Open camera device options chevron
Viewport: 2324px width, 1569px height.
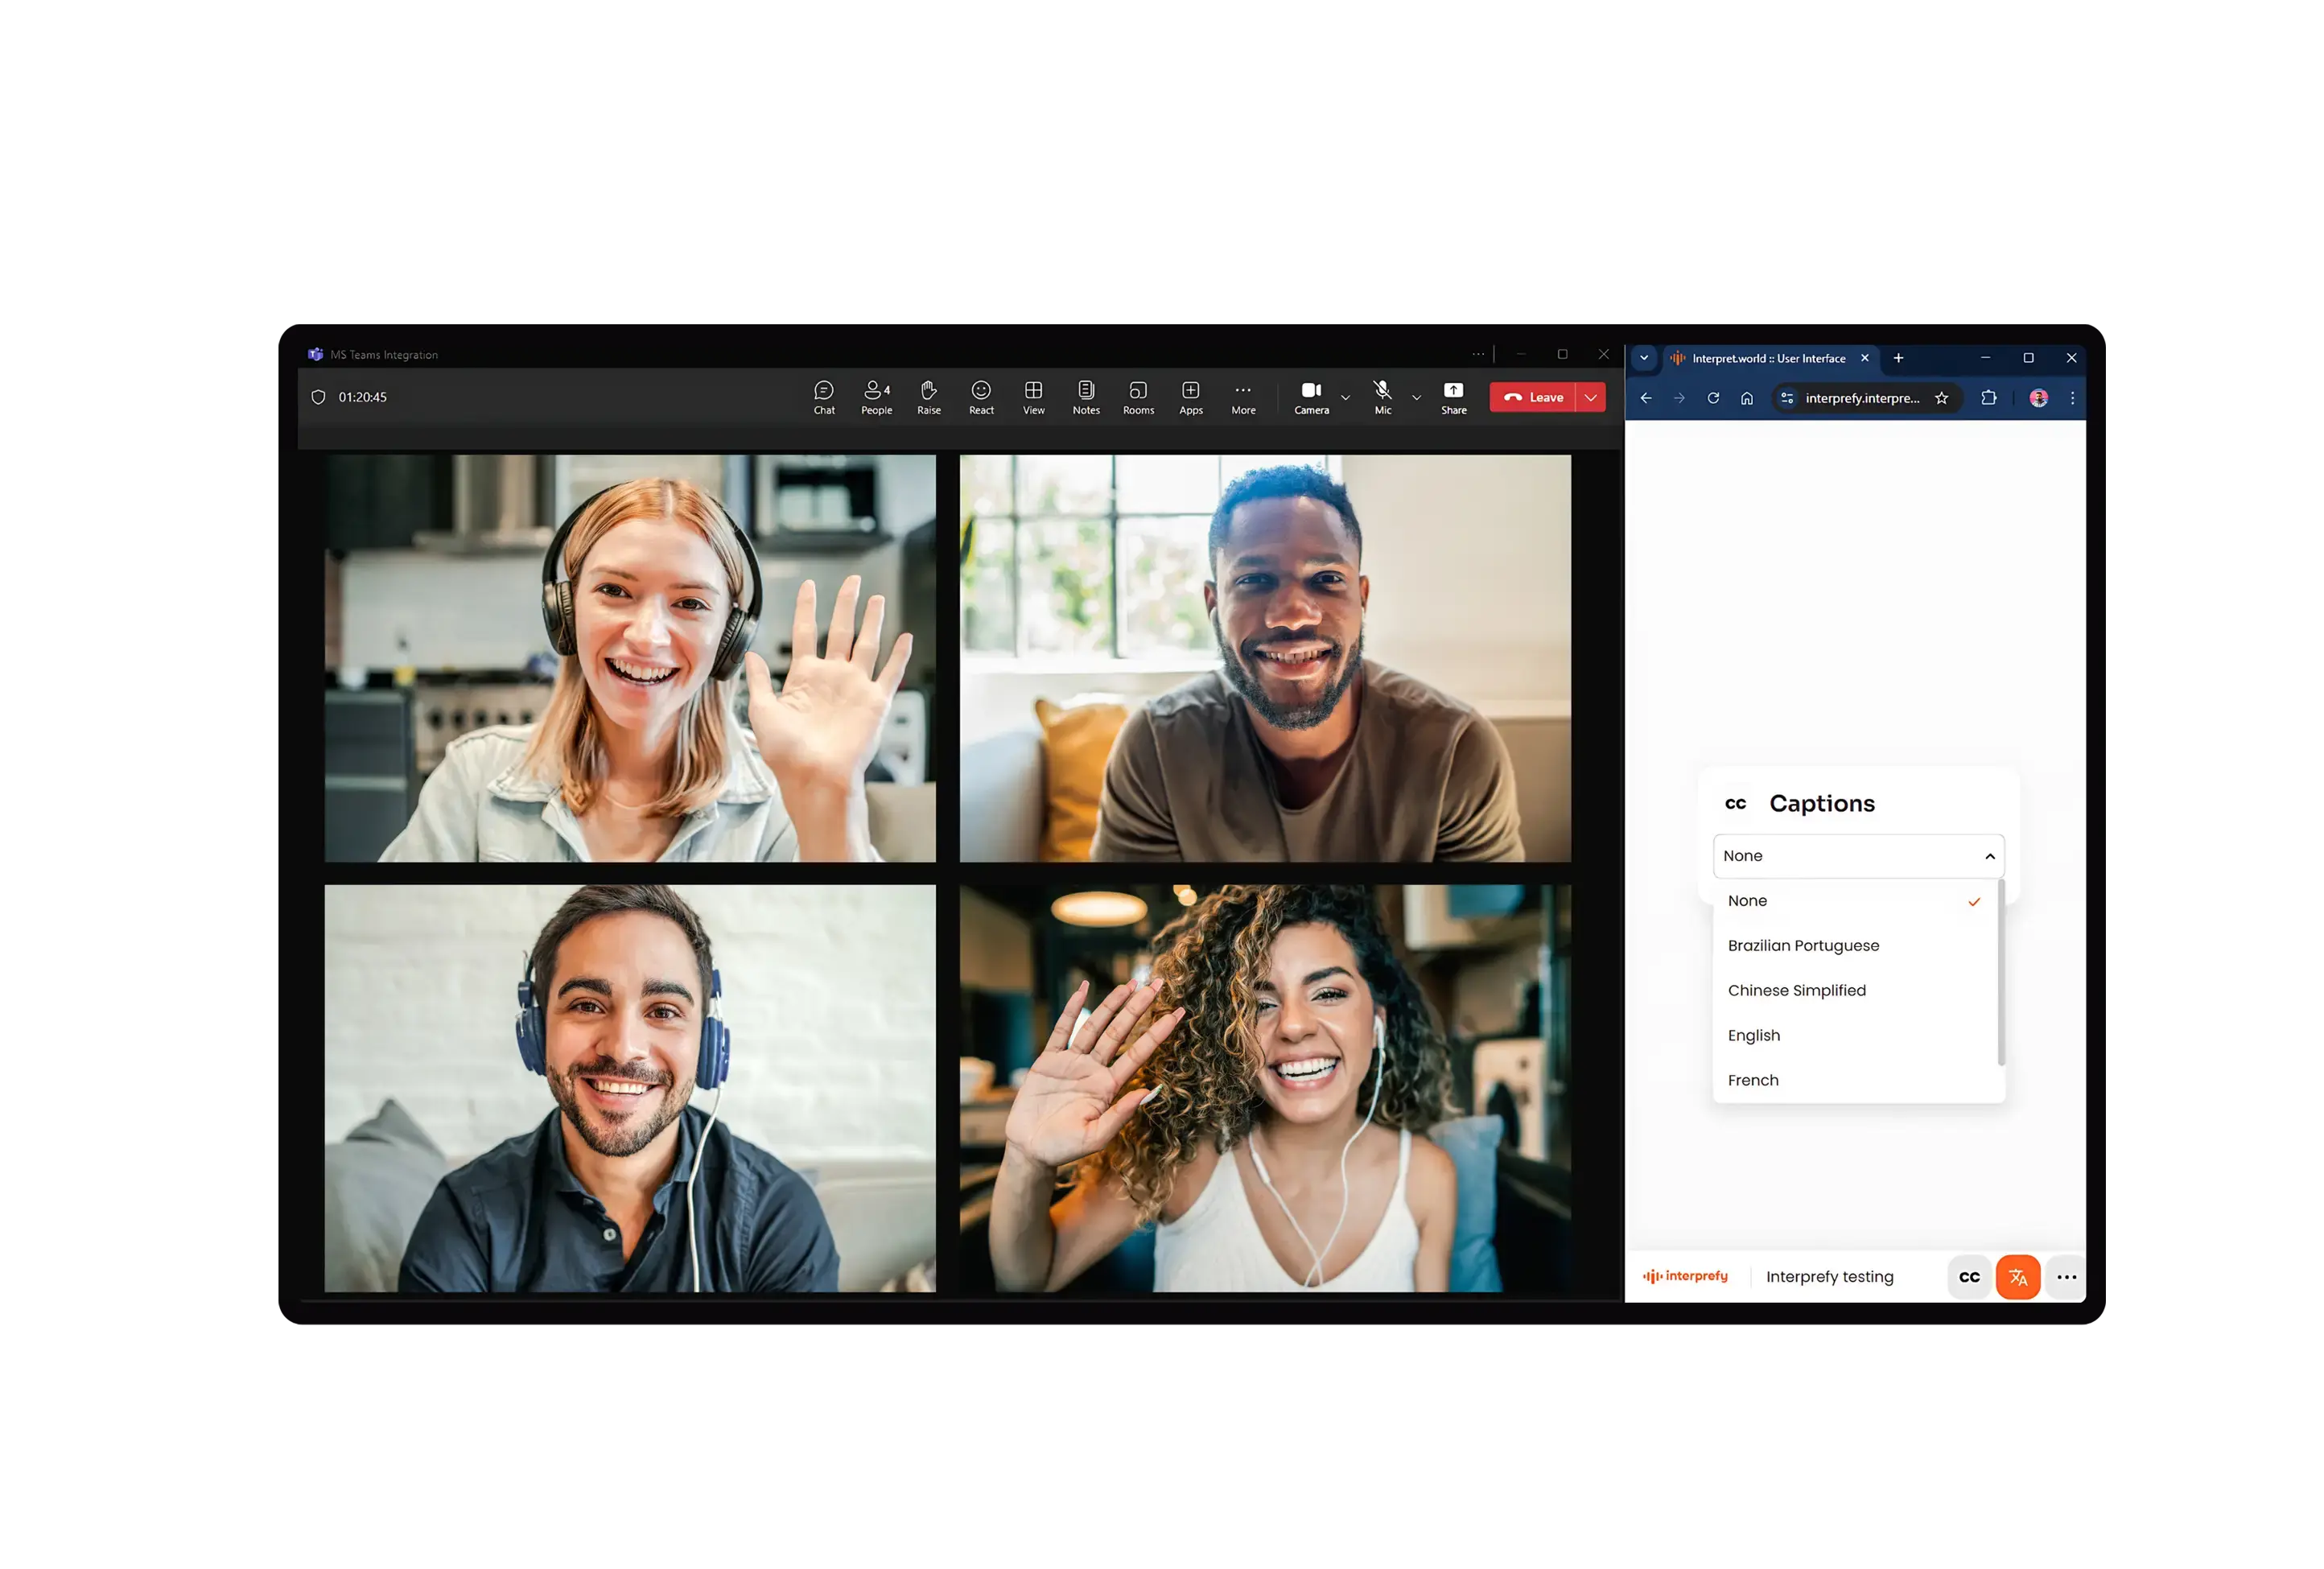tap(1345, 397)
